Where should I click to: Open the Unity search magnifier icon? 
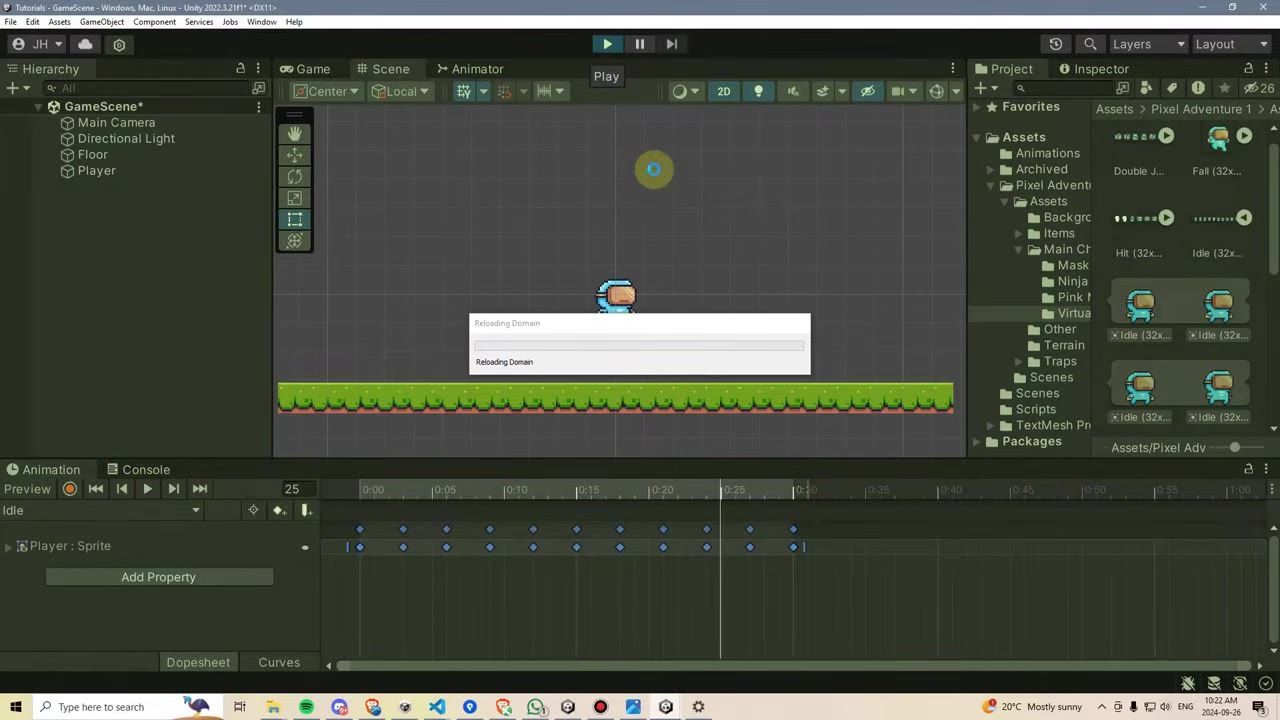coord(1091,44)
